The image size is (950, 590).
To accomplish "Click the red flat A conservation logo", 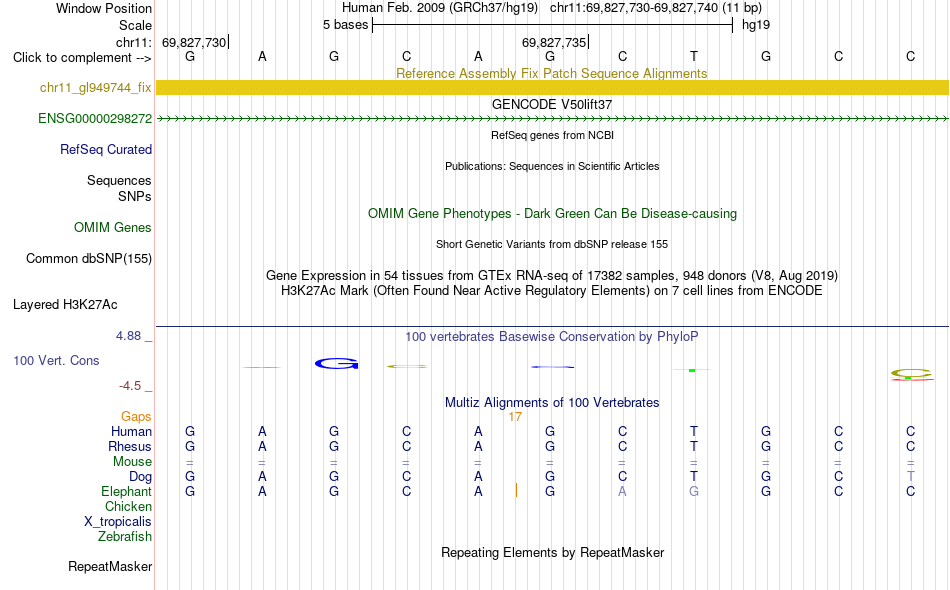I will pos(262,367).
